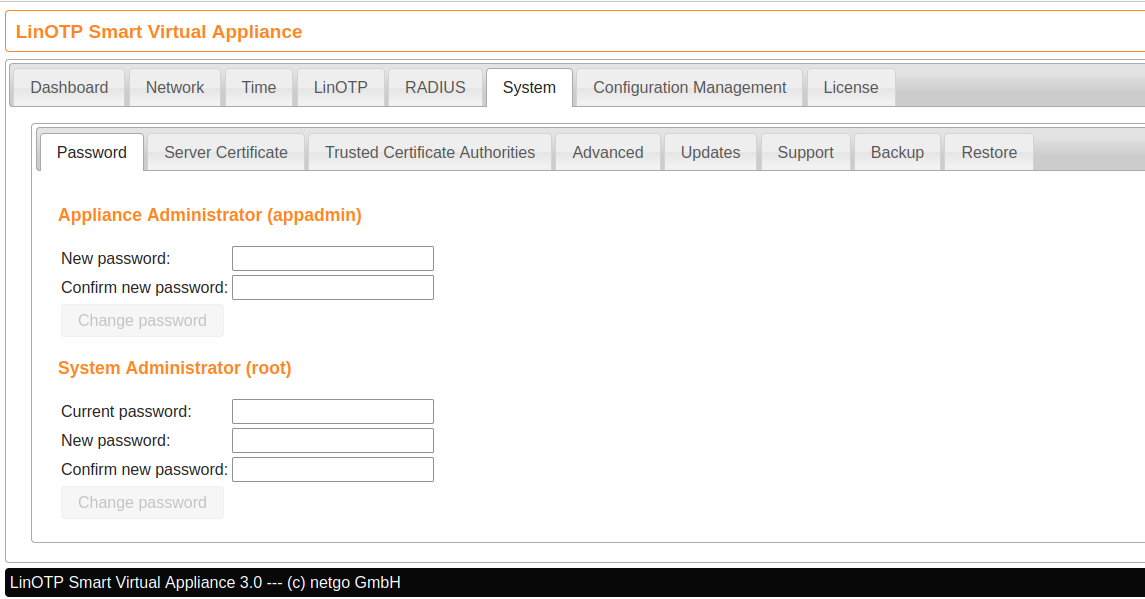Focus root New password field
The width and height of the screenshot is (1145, 599).
333,441
